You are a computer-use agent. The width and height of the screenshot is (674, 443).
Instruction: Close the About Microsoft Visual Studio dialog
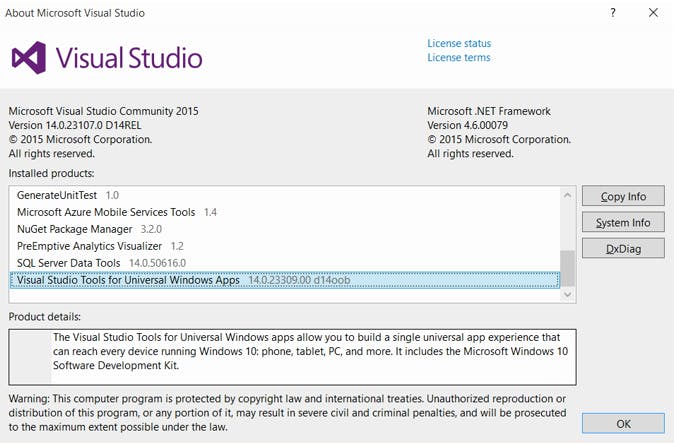[x=653, y=13]
